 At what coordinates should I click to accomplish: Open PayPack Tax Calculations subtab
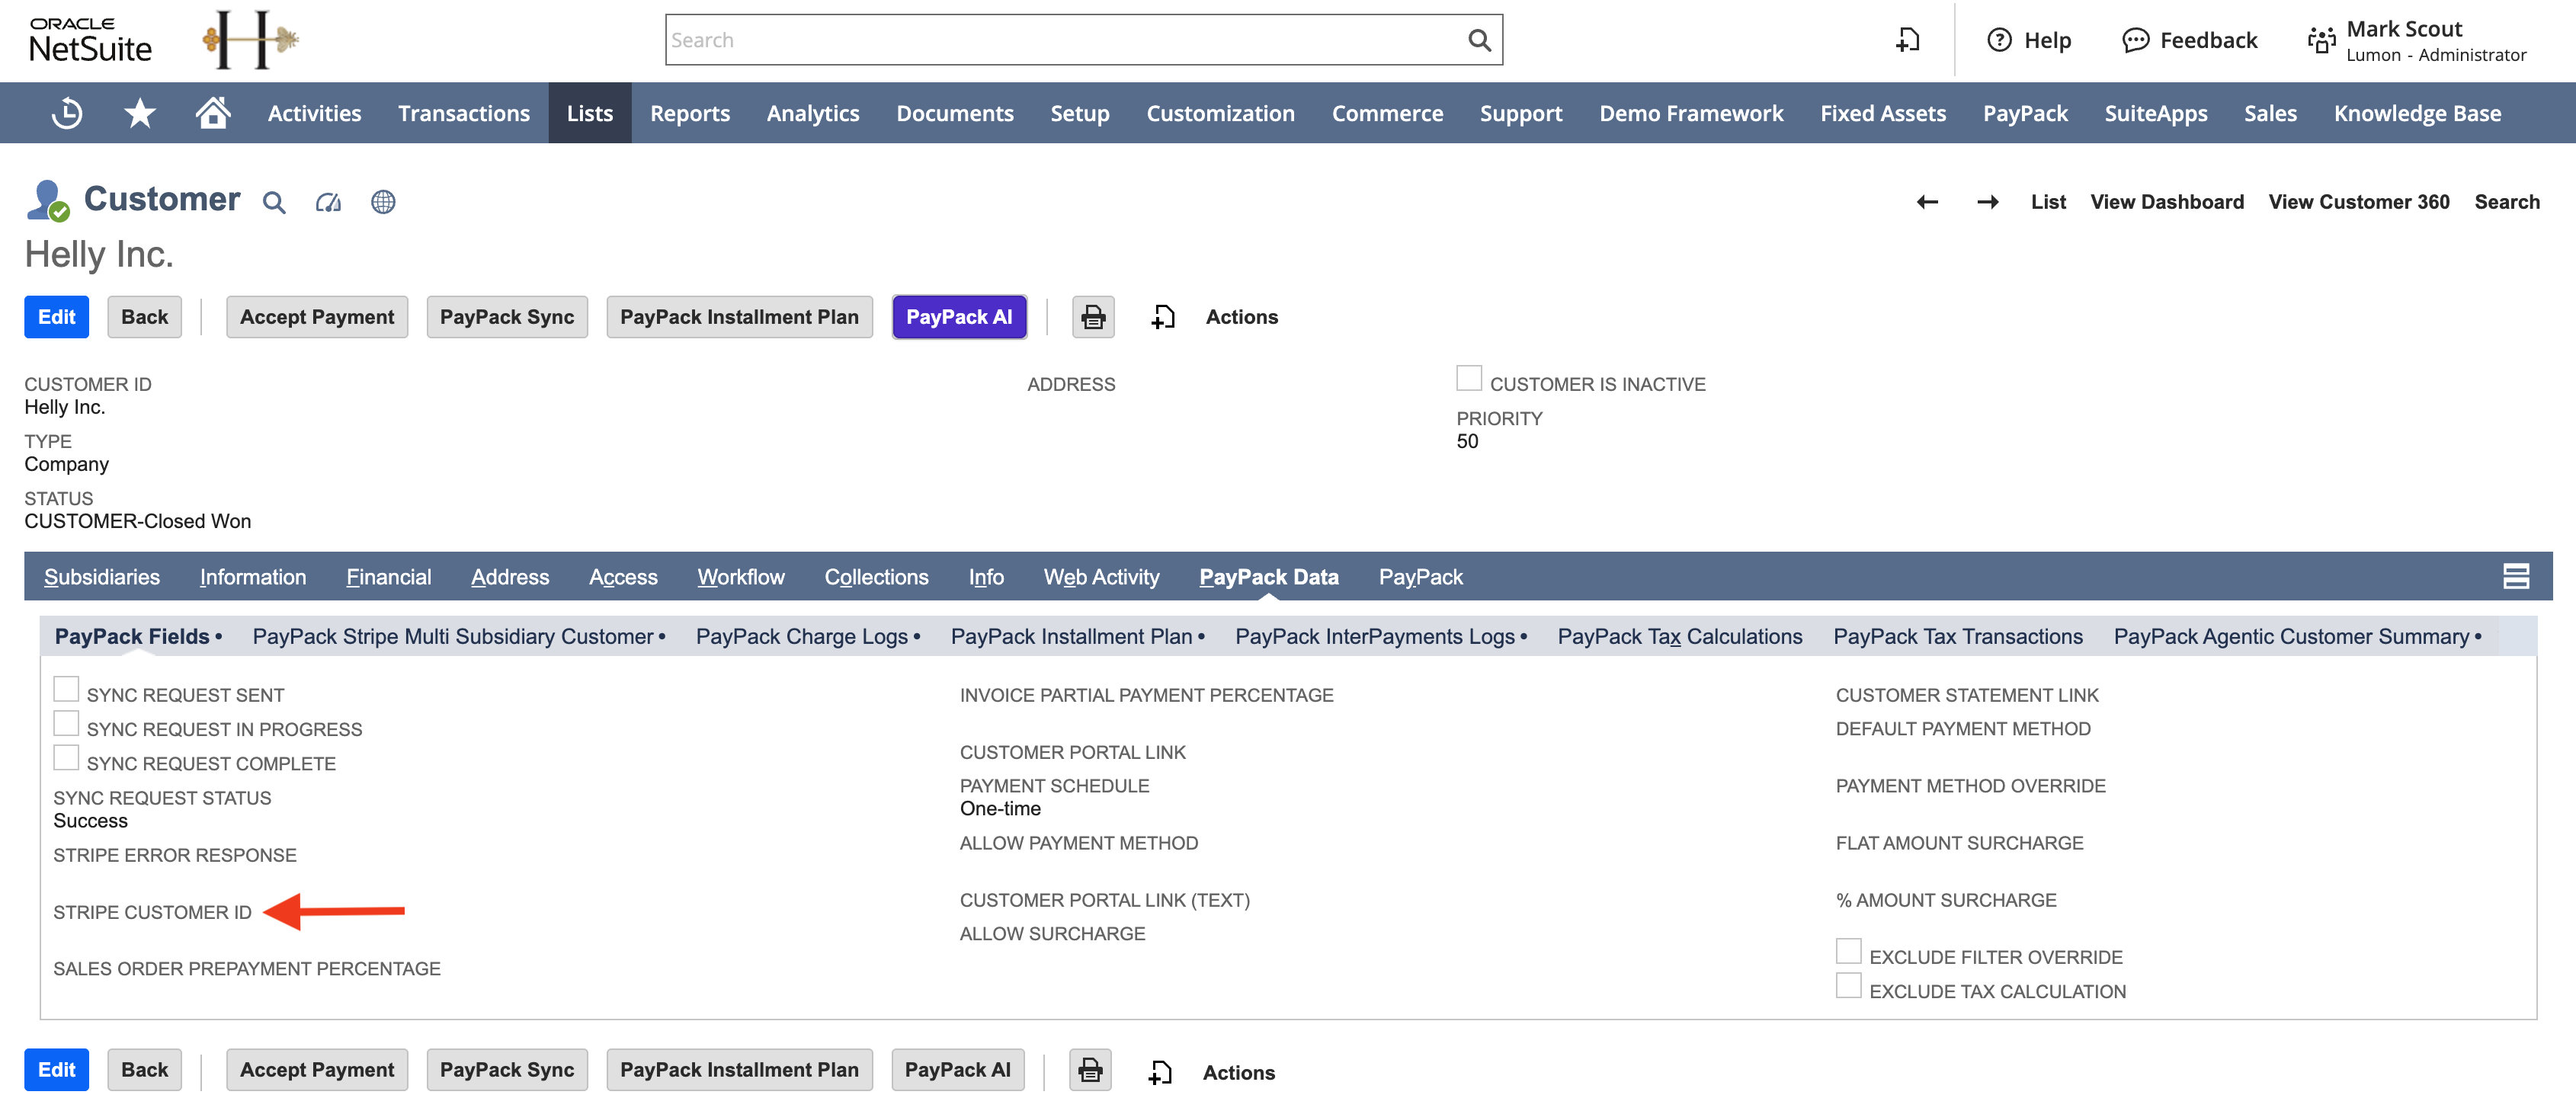[x=1680, y=637]
